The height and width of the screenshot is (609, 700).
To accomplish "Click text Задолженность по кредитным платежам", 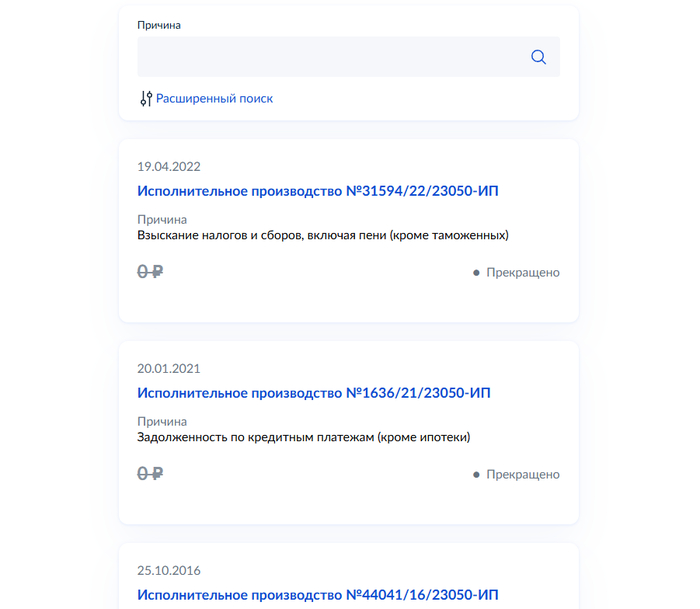I will click(x=255, y=437).
